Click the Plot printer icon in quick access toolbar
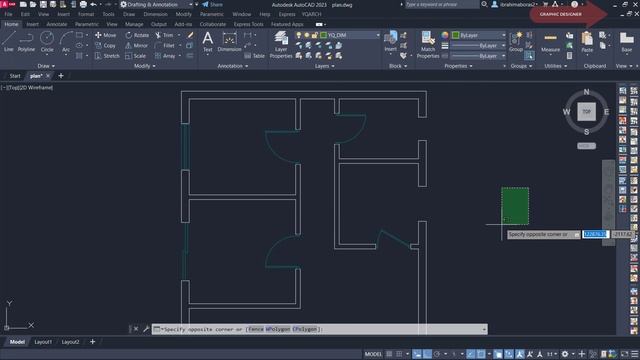This screenshot has width=640, height=360. 83,4
